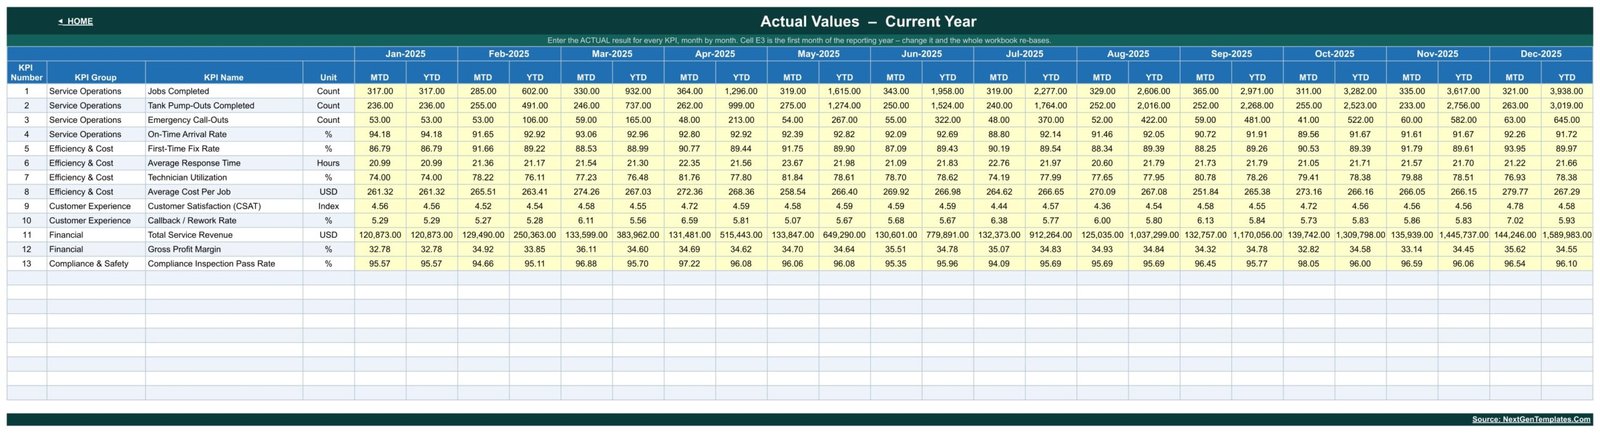Click Tank Pump-Outs Dec YTD value 3,019.00
Screen dimensions: 1600x433
pos(1567,105)
